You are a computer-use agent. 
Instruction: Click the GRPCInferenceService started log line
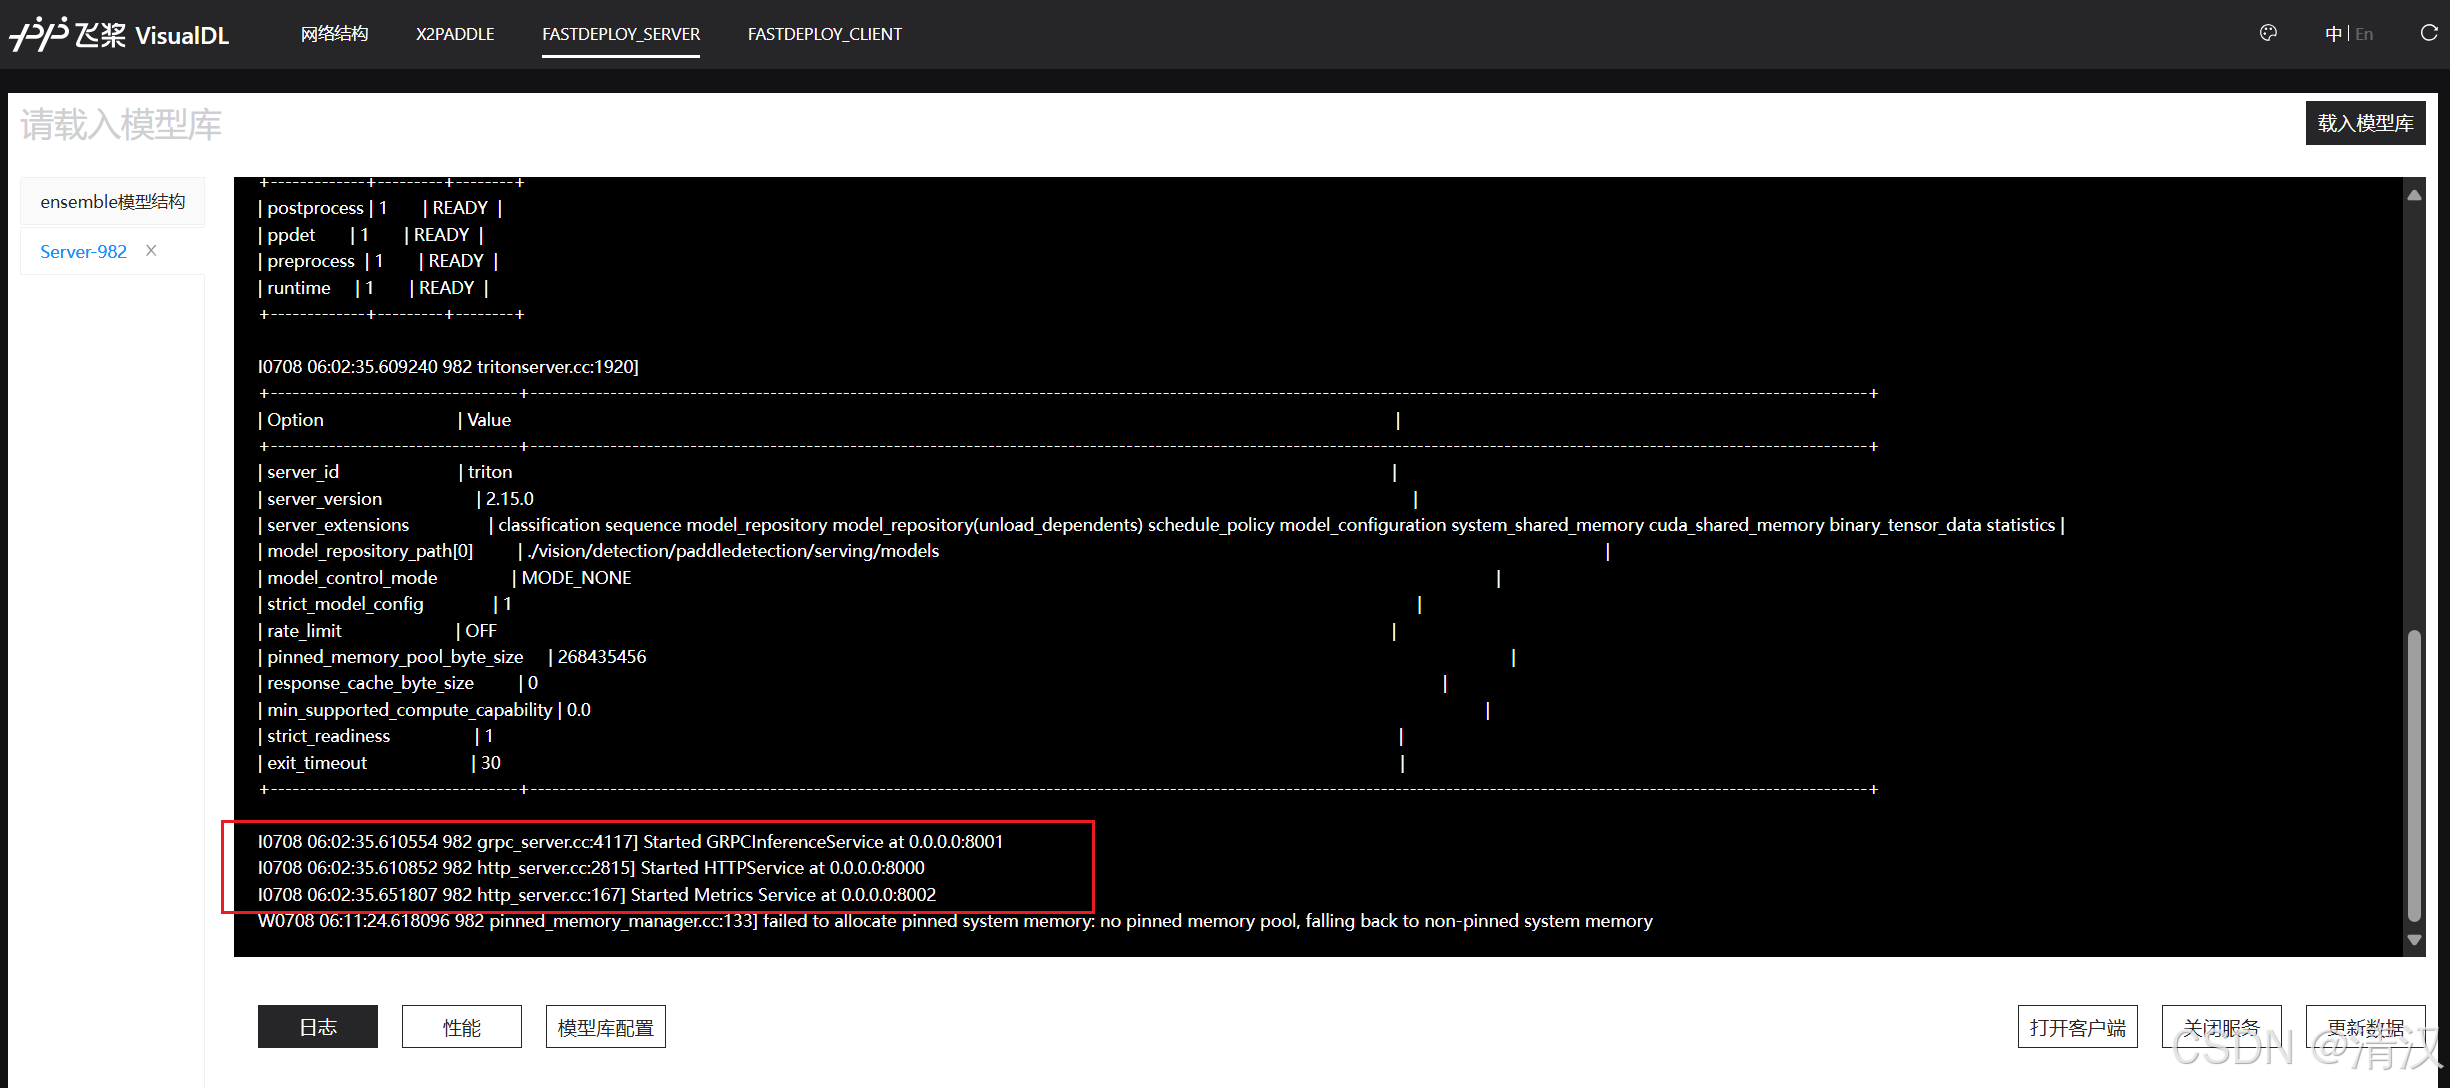(x=630, y=842)
